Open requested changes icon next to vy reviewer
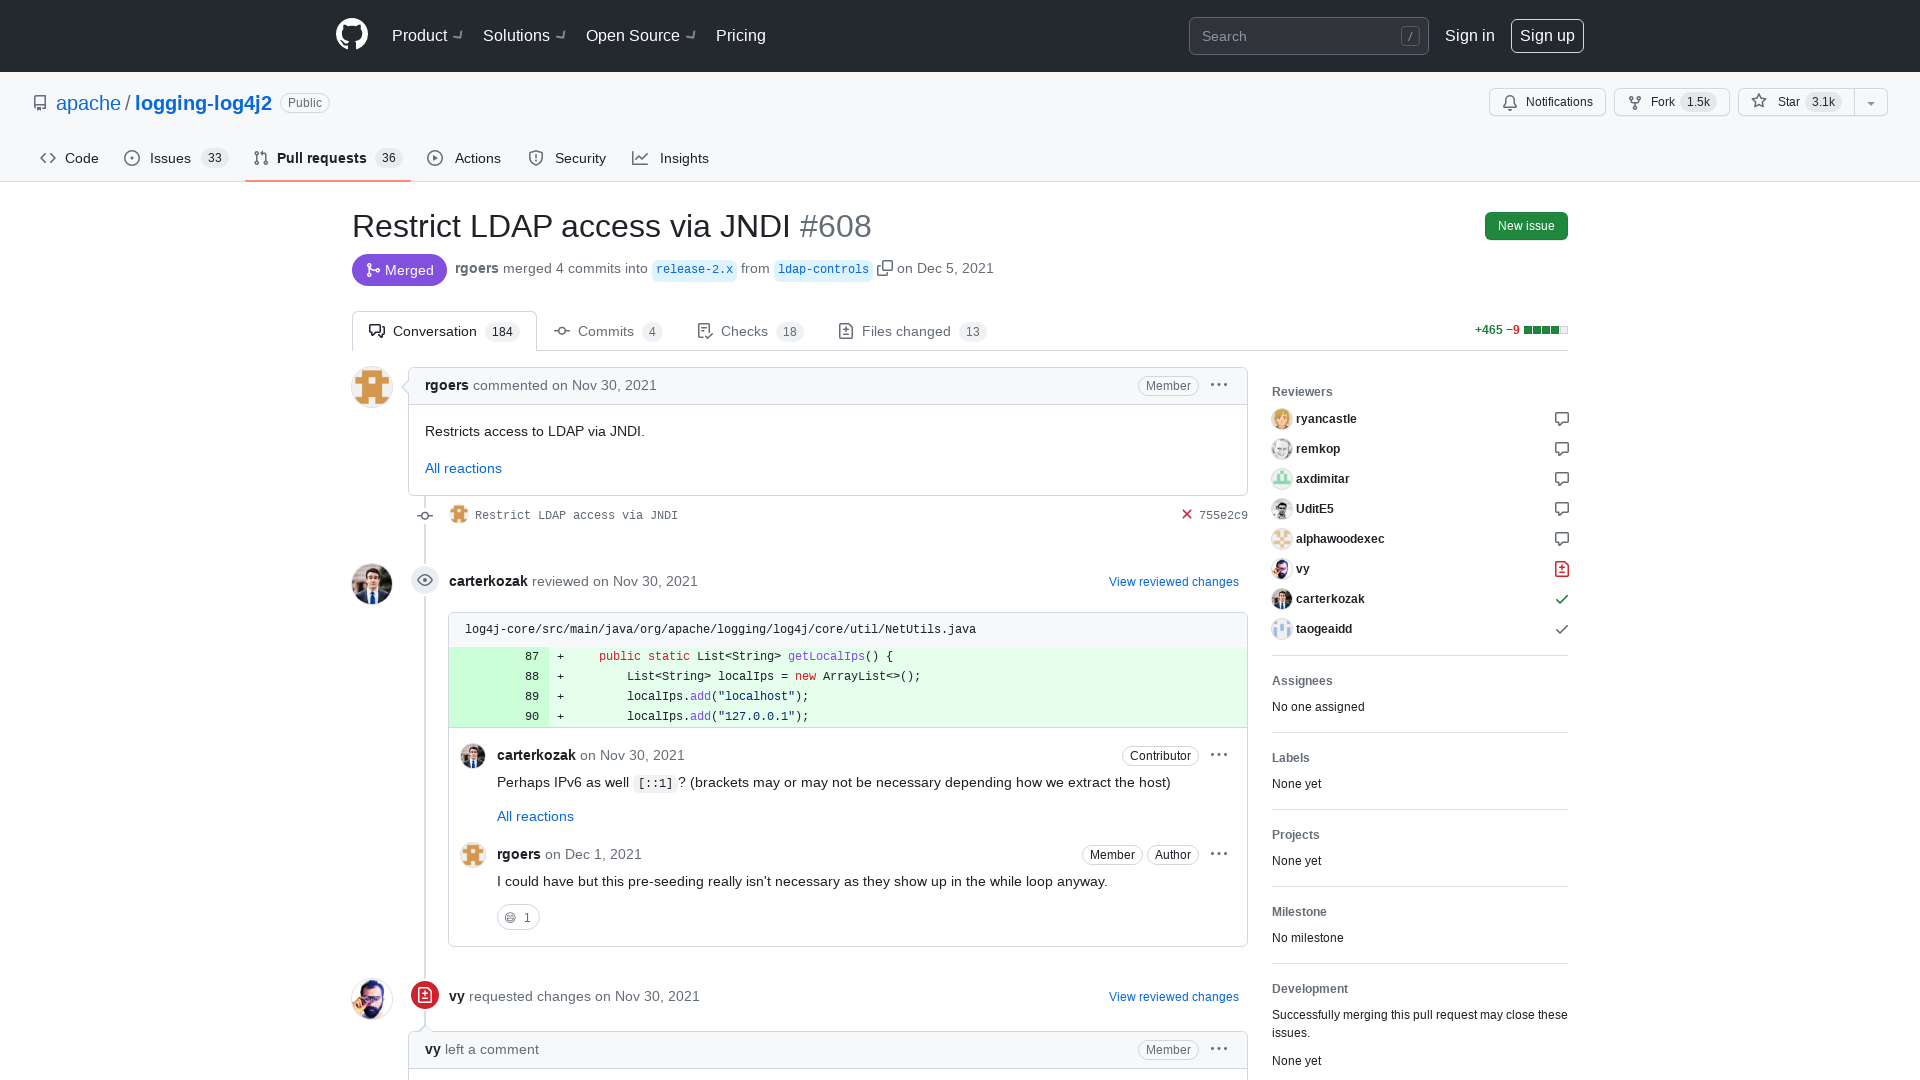 [x=1562, y=569]
